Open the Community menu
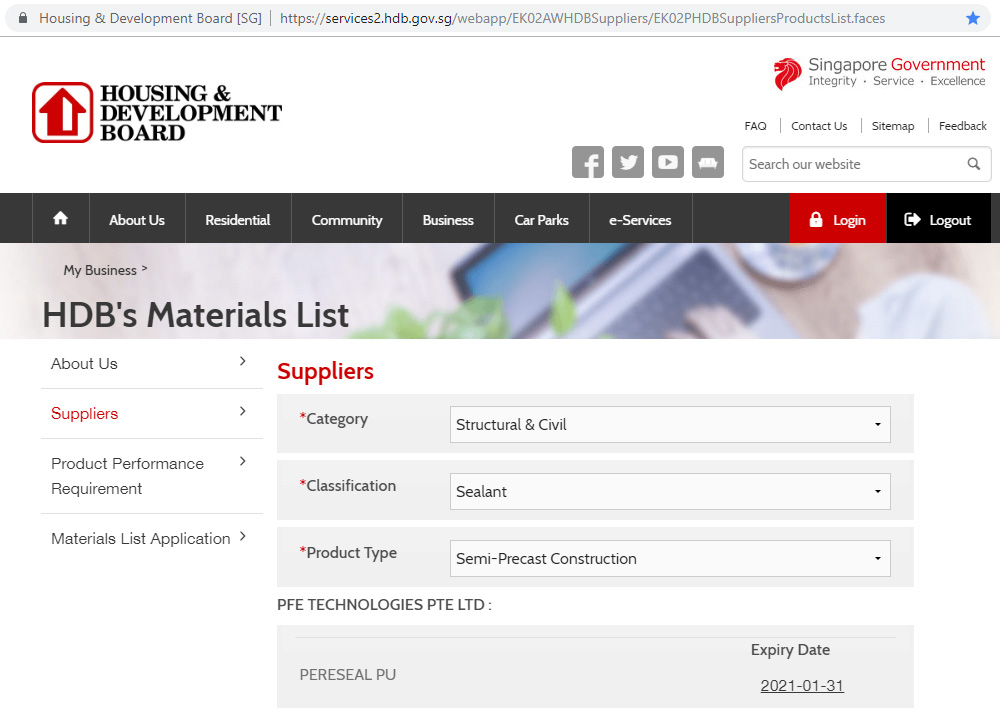 [x=347, y=220]
